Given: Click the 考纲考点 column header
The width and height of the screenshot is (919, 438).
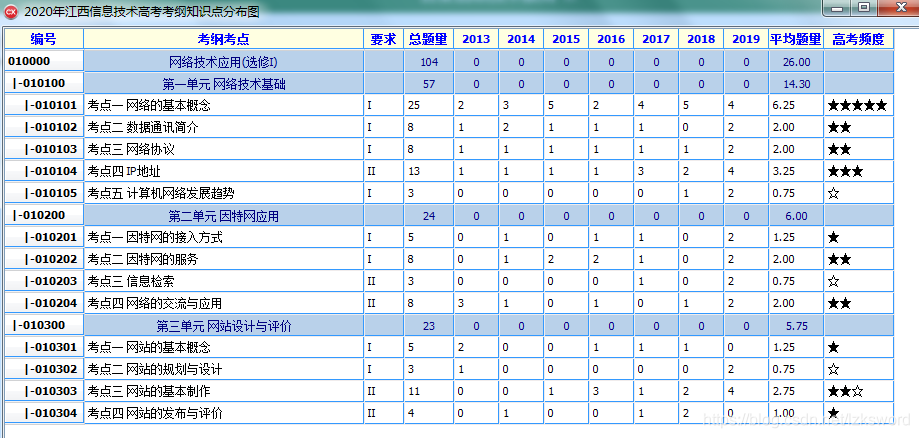Looking at the screenshot, I should coord(223,39).
